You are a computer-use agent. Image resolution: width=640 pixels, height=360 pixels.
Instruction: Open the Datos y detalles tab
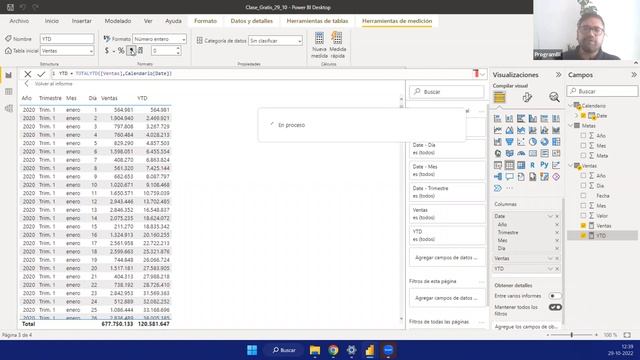coord(251,21)
